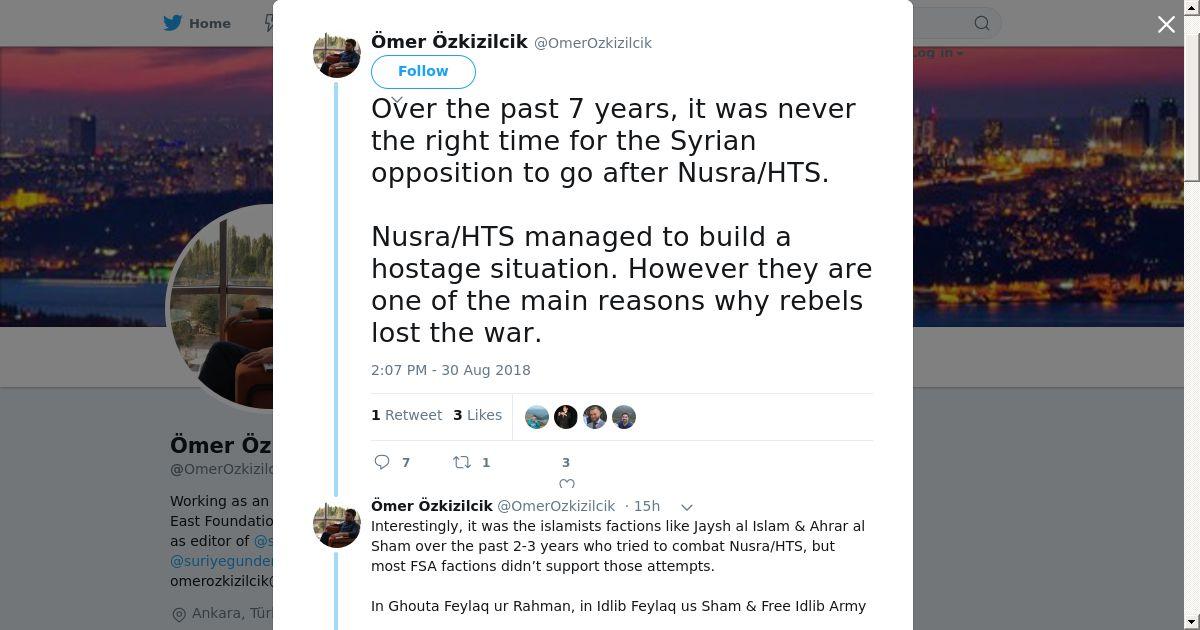Follow Ömer Özkizilcik
1200x630 pixels.
423,71
